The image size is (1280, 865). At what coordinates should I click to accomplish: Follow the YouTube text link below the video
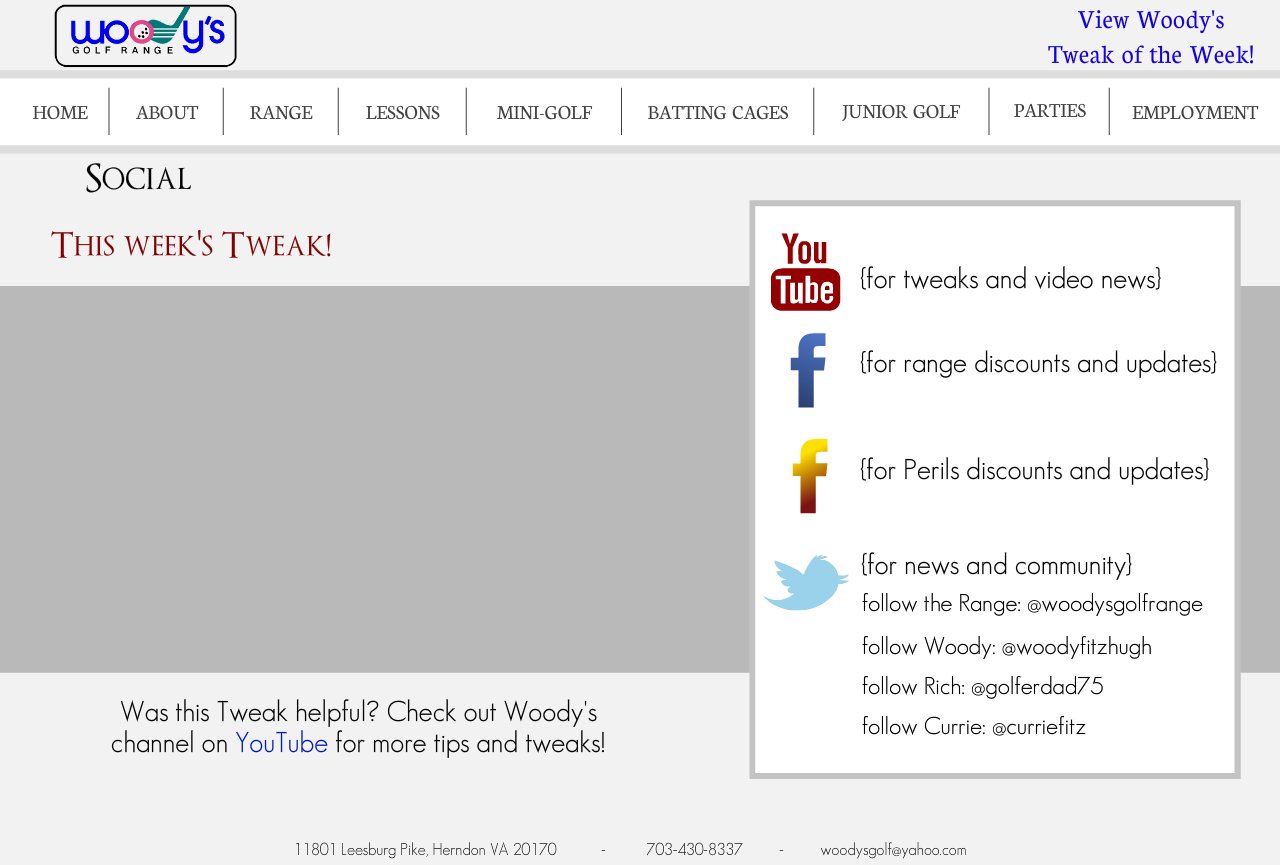click(281, 744)
